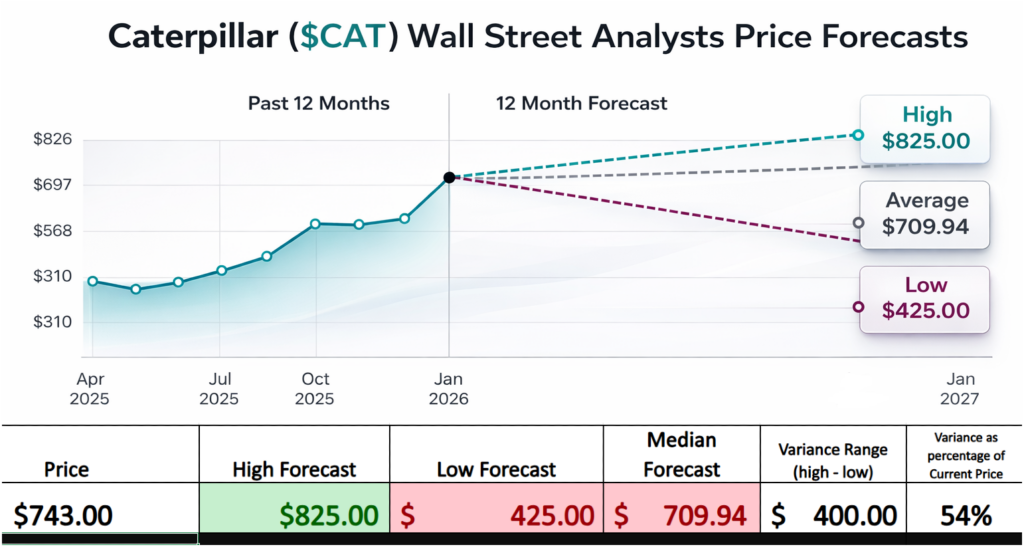1024x547 pixels.
Task: Click the black Jan 2026 current price dot
Action: (449, 177)
